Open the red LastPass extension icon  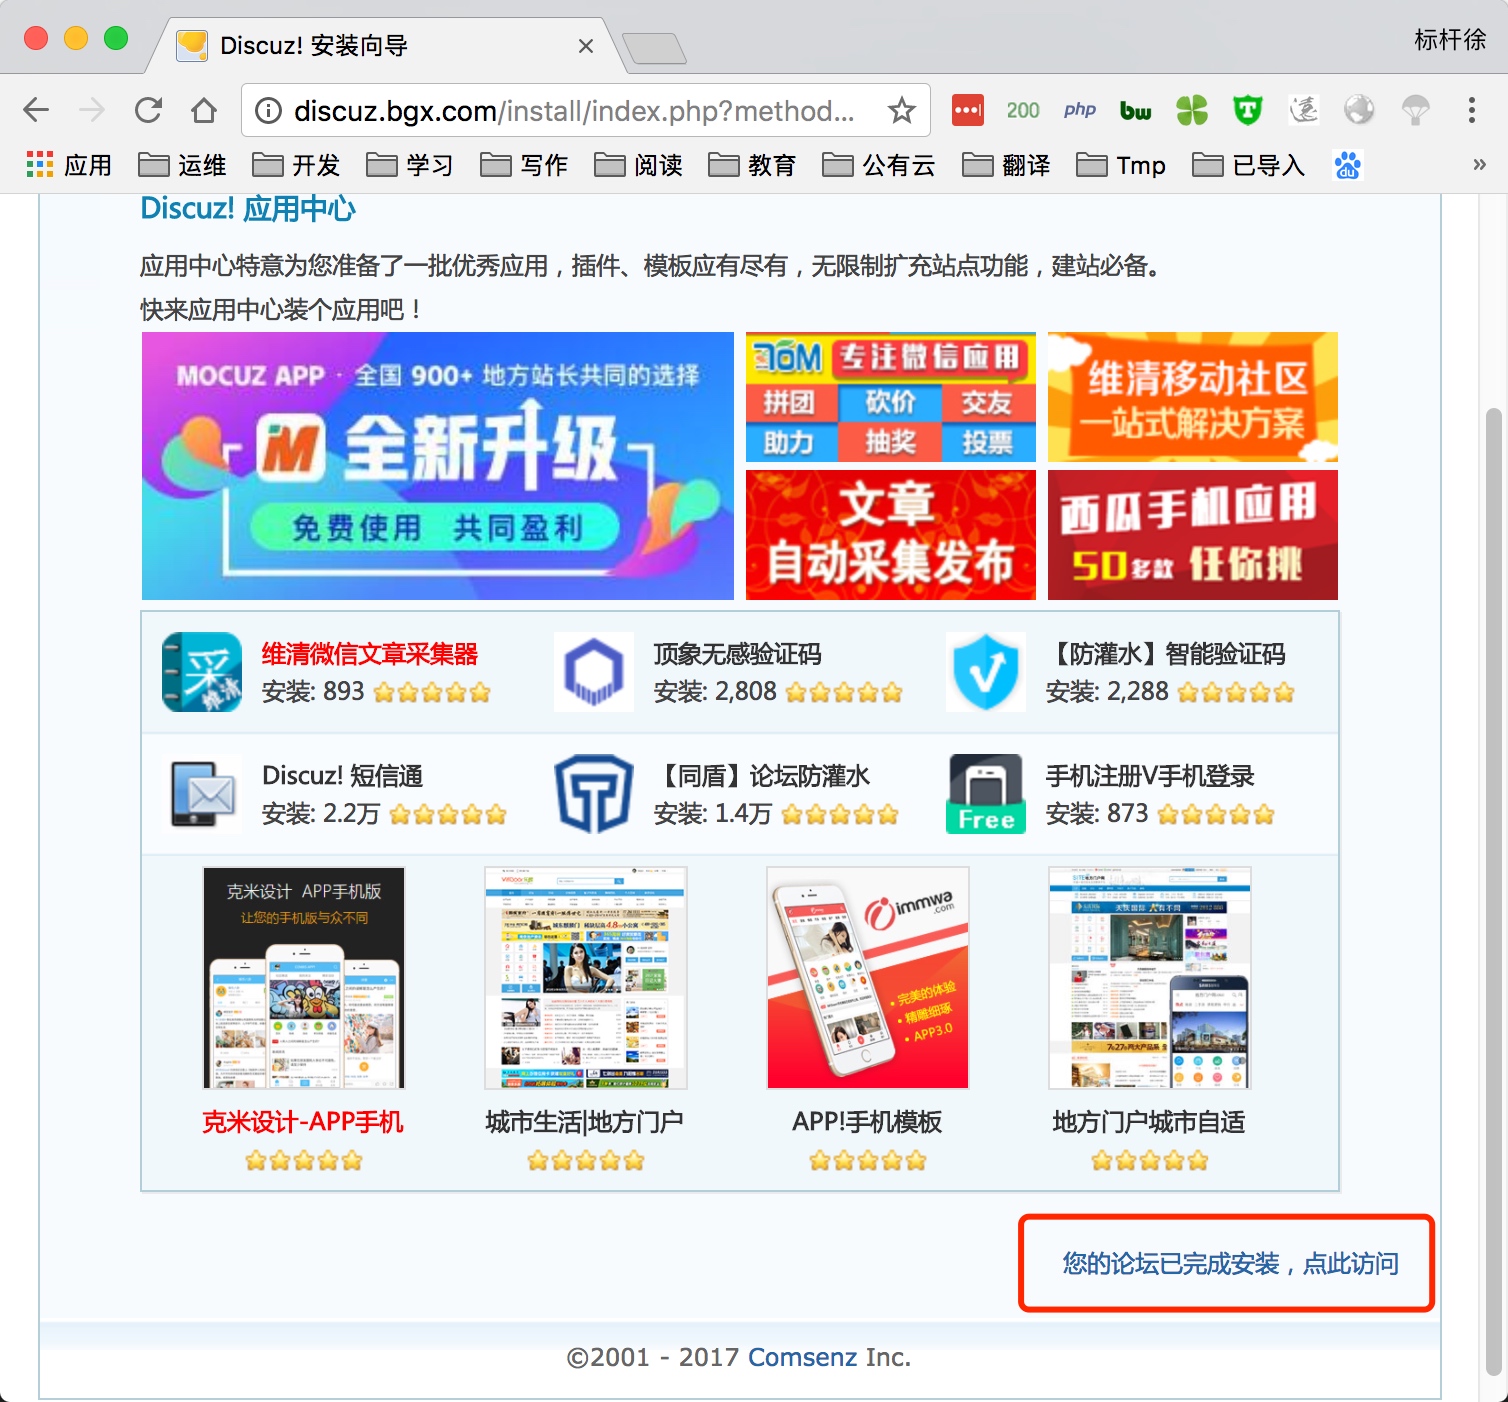click(x=967, y=110)
